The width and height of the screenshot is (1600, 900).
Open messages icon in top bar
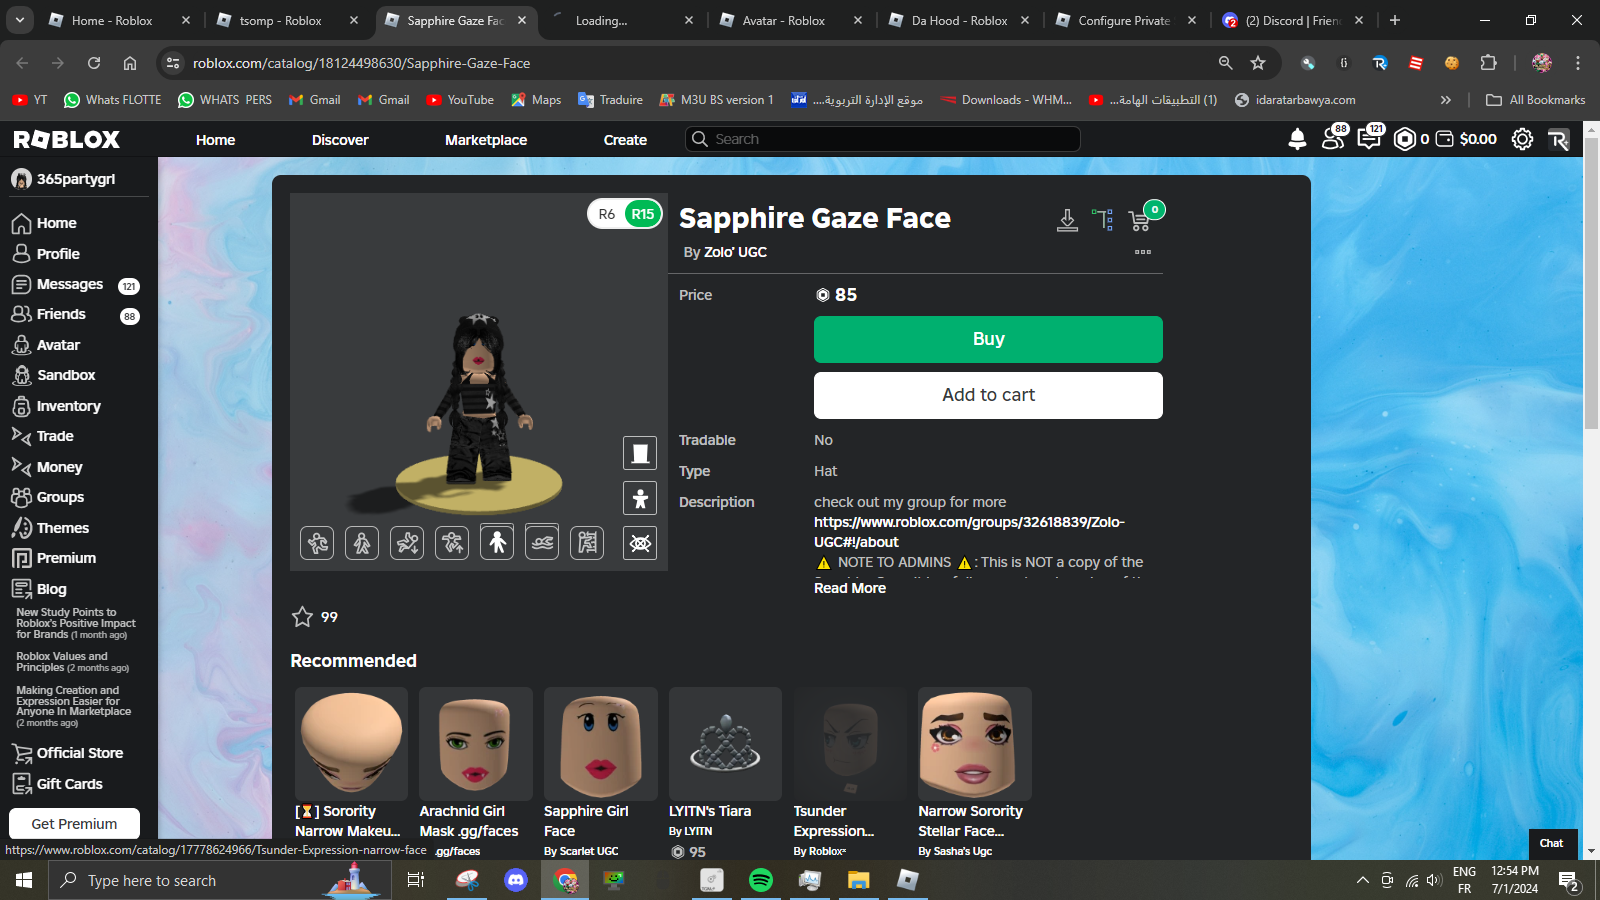(x=1369, y=139)
